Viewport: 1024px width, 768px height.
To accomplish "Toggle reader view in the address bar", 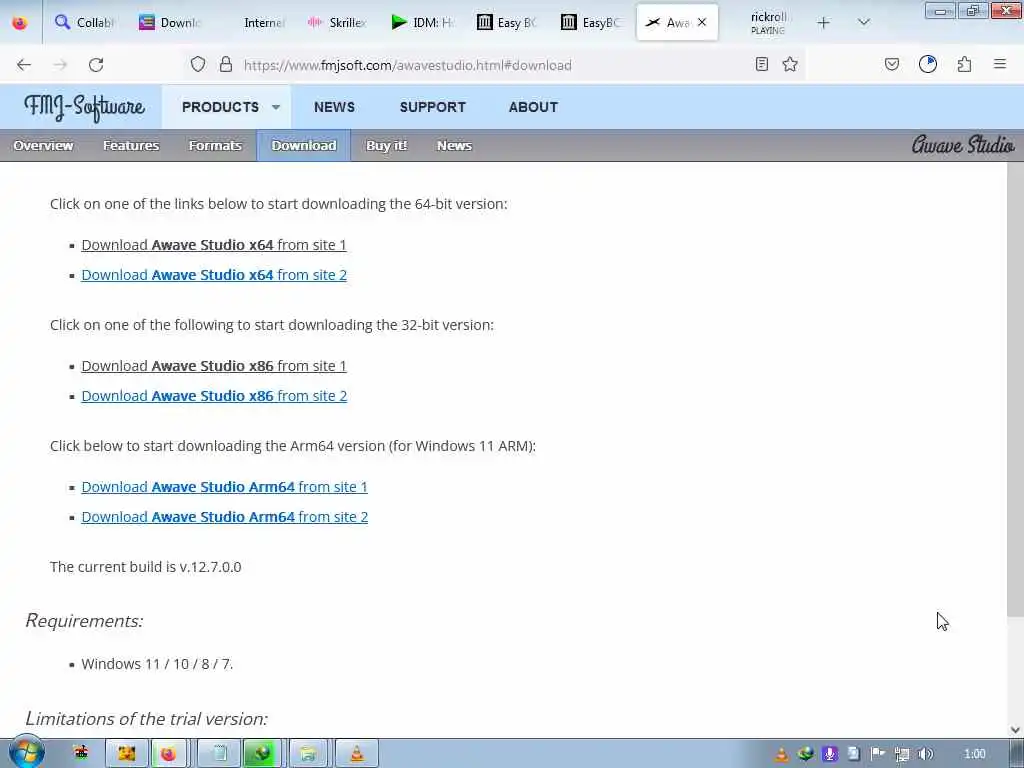I will coord(761,64).
